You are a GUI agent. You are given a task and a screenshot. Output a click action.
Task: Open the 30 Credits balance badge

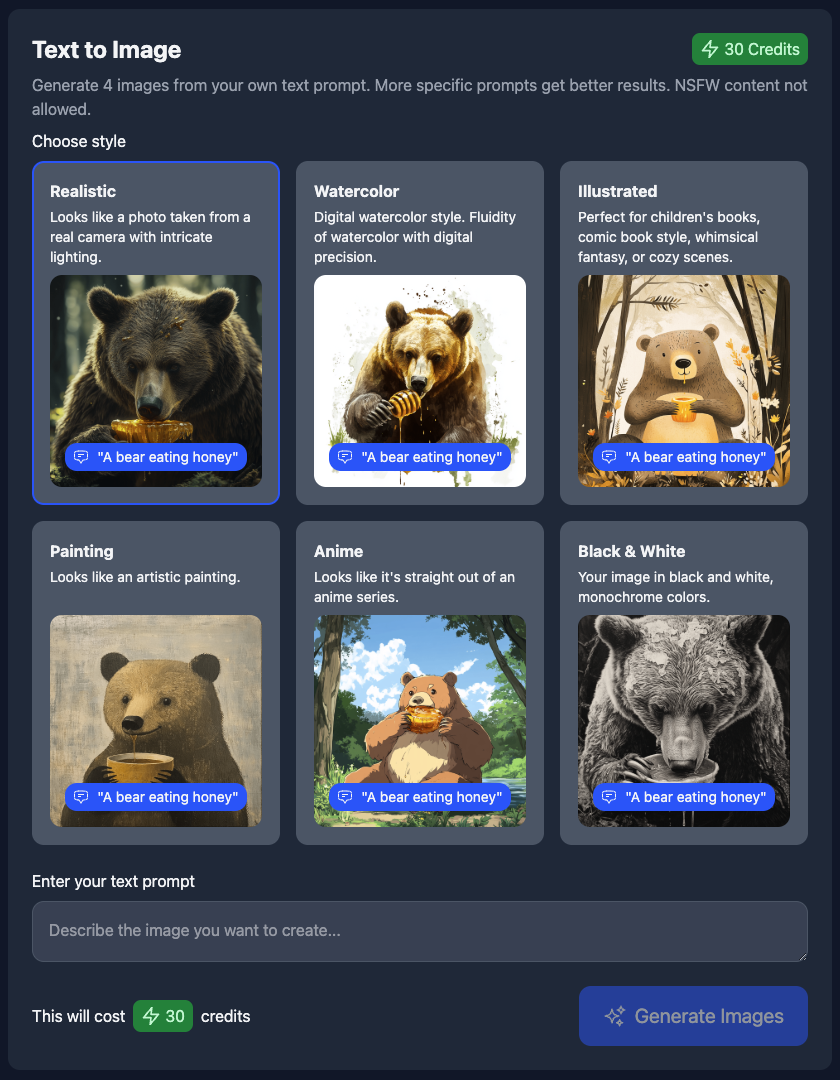coord(750,49)
